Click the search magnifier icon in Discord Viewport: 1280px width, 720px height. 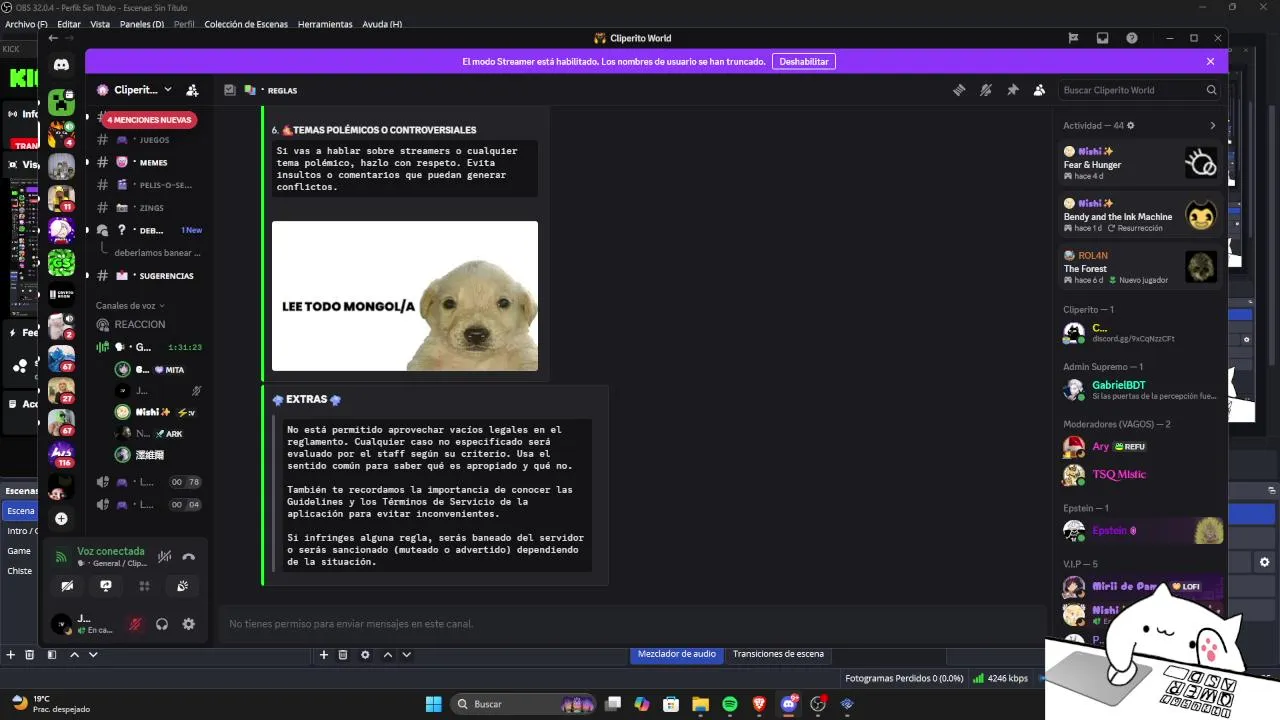pos(1211,90)
